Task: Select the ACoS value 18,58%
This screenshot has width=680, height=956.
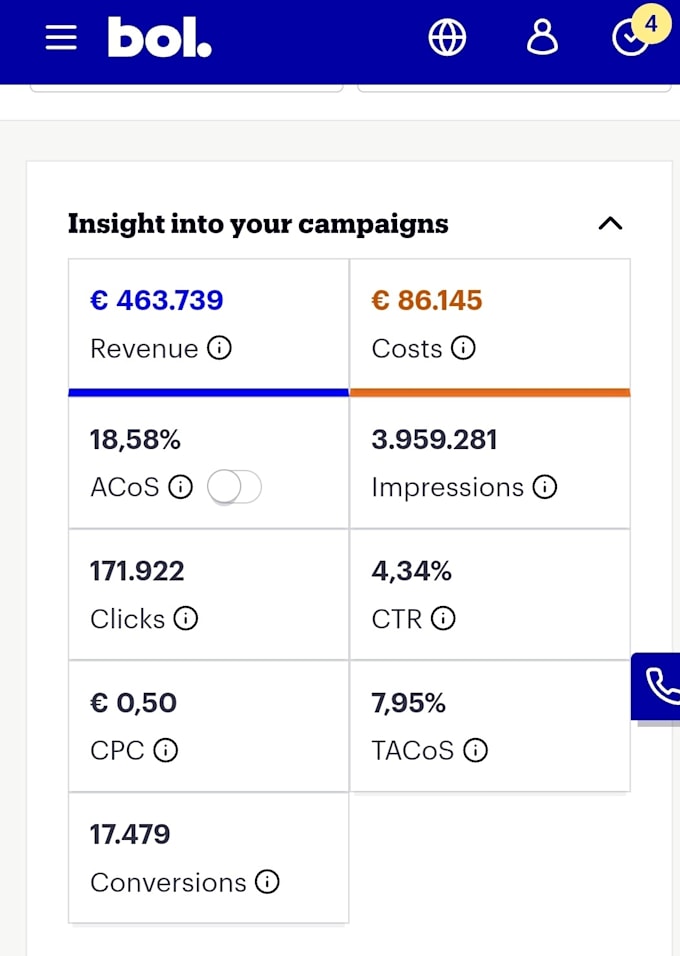Action: (x=135, y=440)
